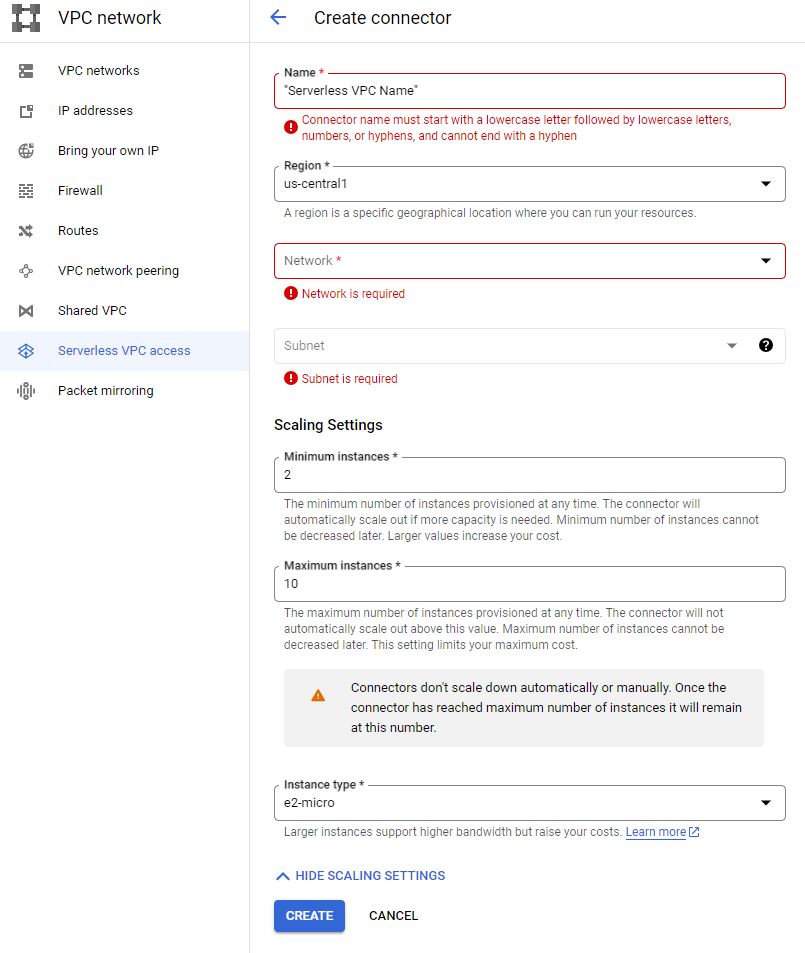Click the Minimum instances input field
This screenshot has width=805, height=953.
point(529,475)
